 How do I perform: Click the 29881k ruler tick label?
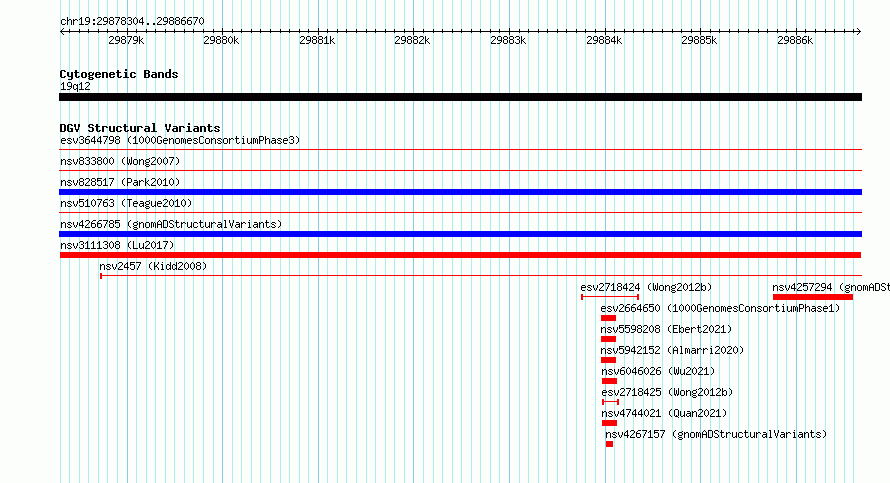[x=317, y=40]
